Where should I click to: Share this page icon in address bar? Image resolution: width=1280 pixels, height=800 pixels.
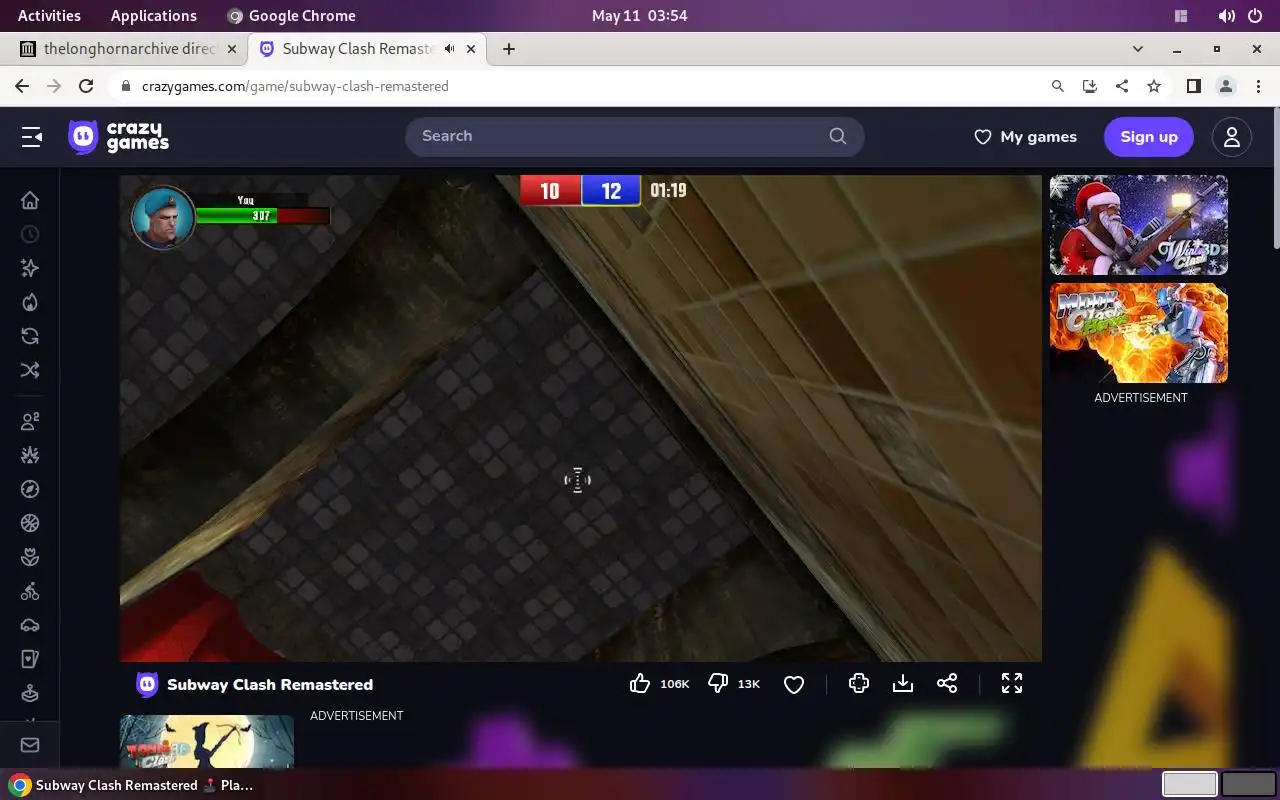coord(1122,86)
